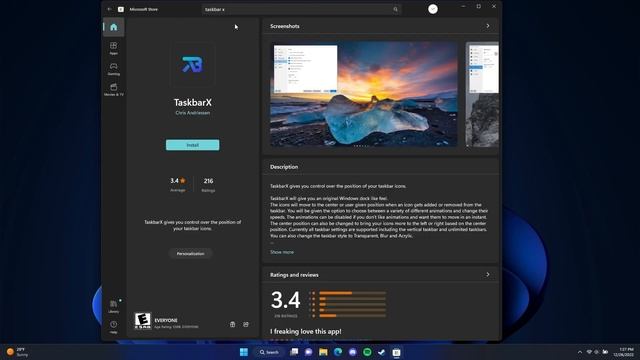Click the TaskbarX app logo
Image resolution: width=640 pixels, height=360 pixels.
point(193,64)
